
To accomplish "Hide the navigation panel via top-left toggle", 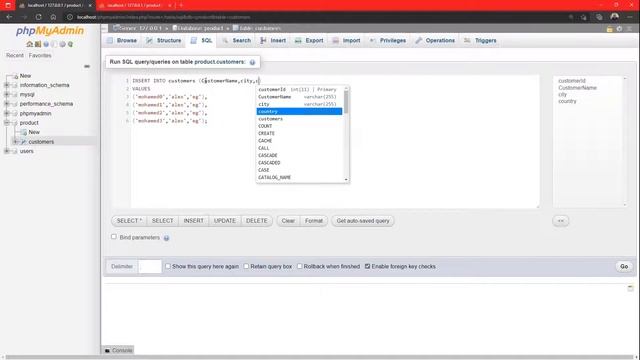I will tap(104, 28).
